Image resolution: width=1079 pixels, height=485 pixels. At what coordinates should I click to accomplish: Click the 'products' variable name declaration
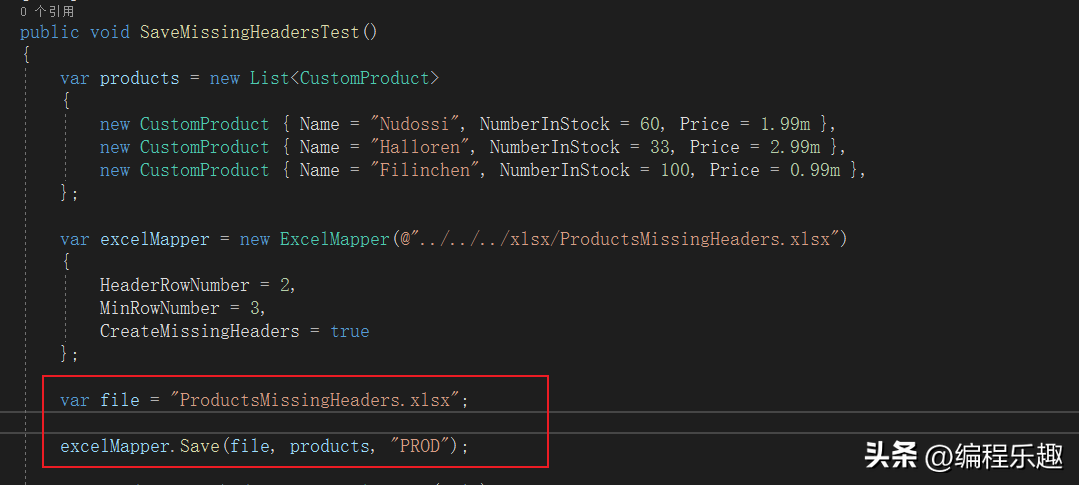[140, 78]
